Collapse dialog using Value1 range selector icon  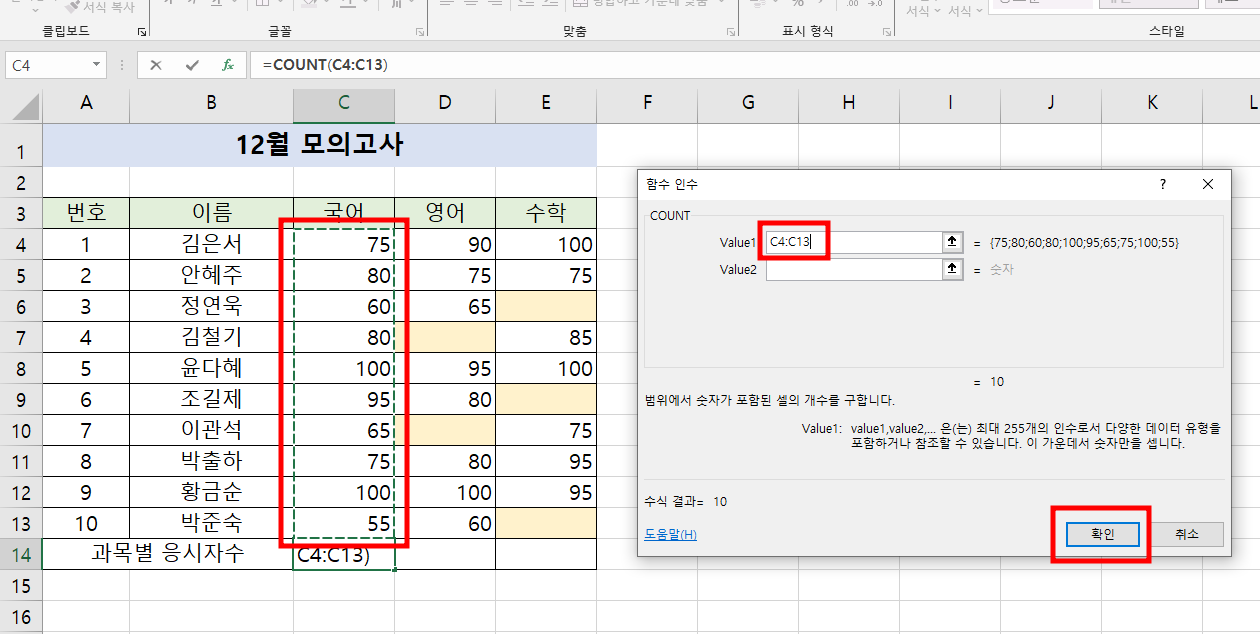tap(951, 242)
